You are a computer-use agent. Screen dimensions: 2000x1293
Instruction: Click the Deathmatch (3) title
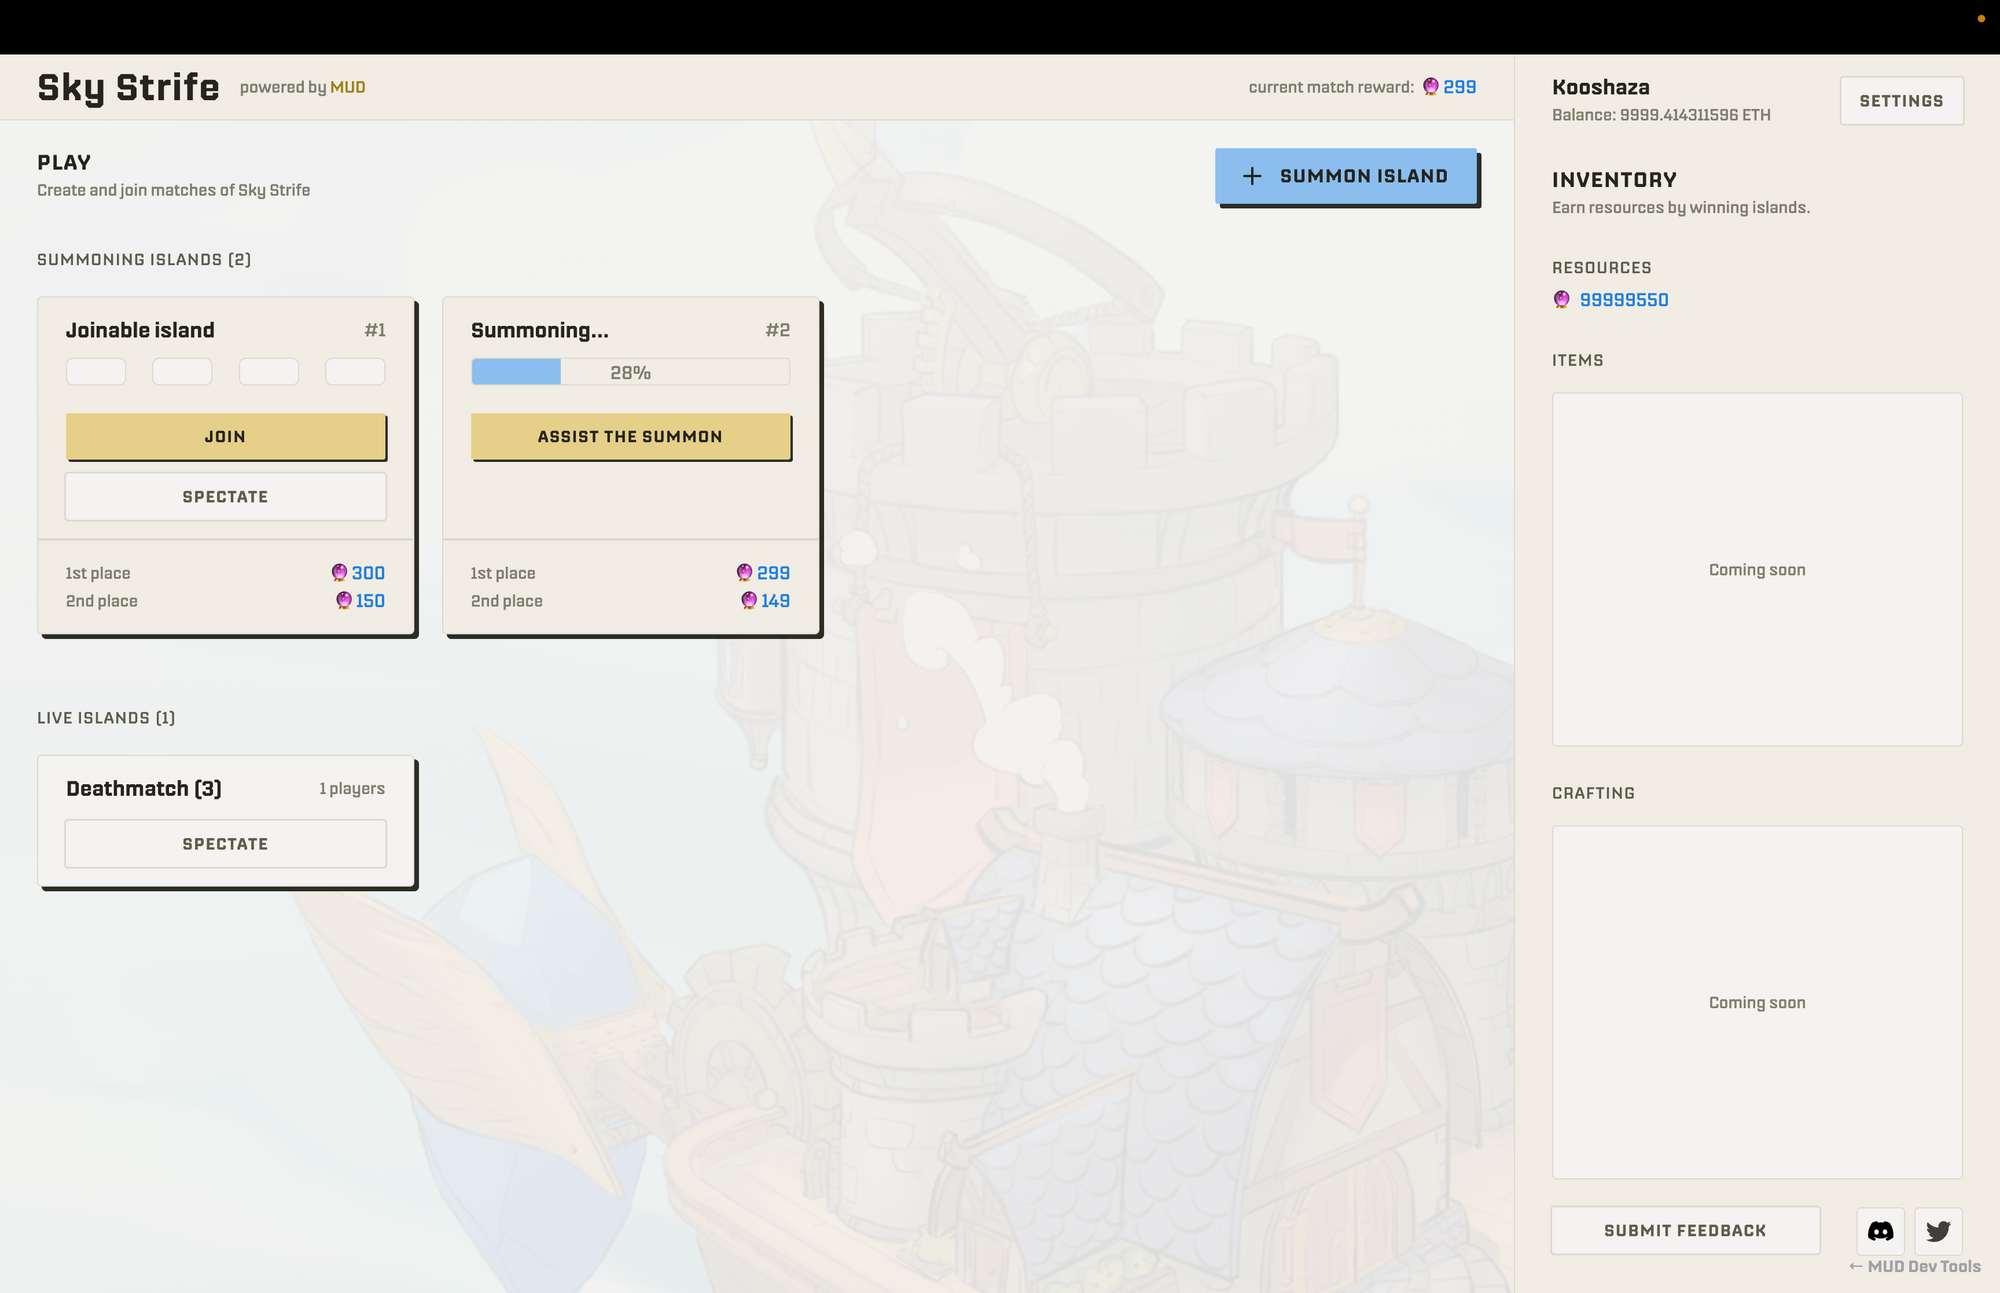(144, 789)
